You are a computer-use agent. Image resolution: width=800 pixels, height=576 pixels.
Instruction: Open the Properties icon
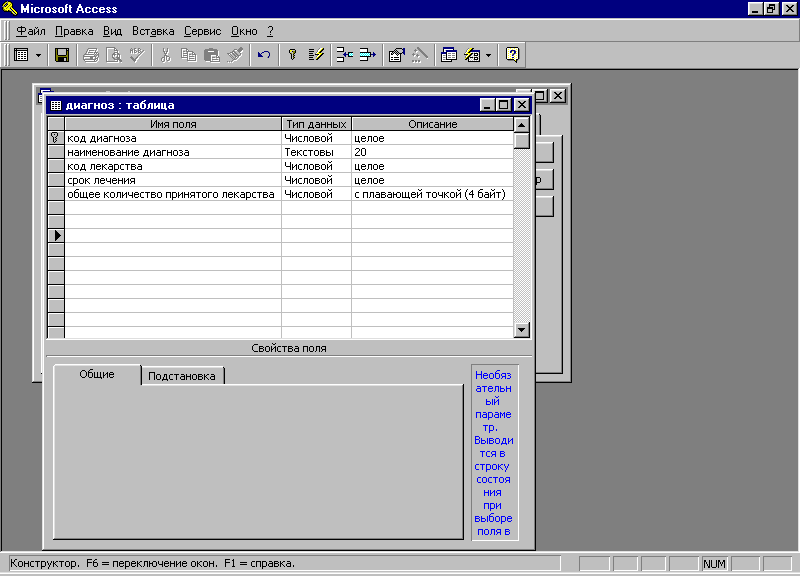pyautogui.click(x=396, y=55)
